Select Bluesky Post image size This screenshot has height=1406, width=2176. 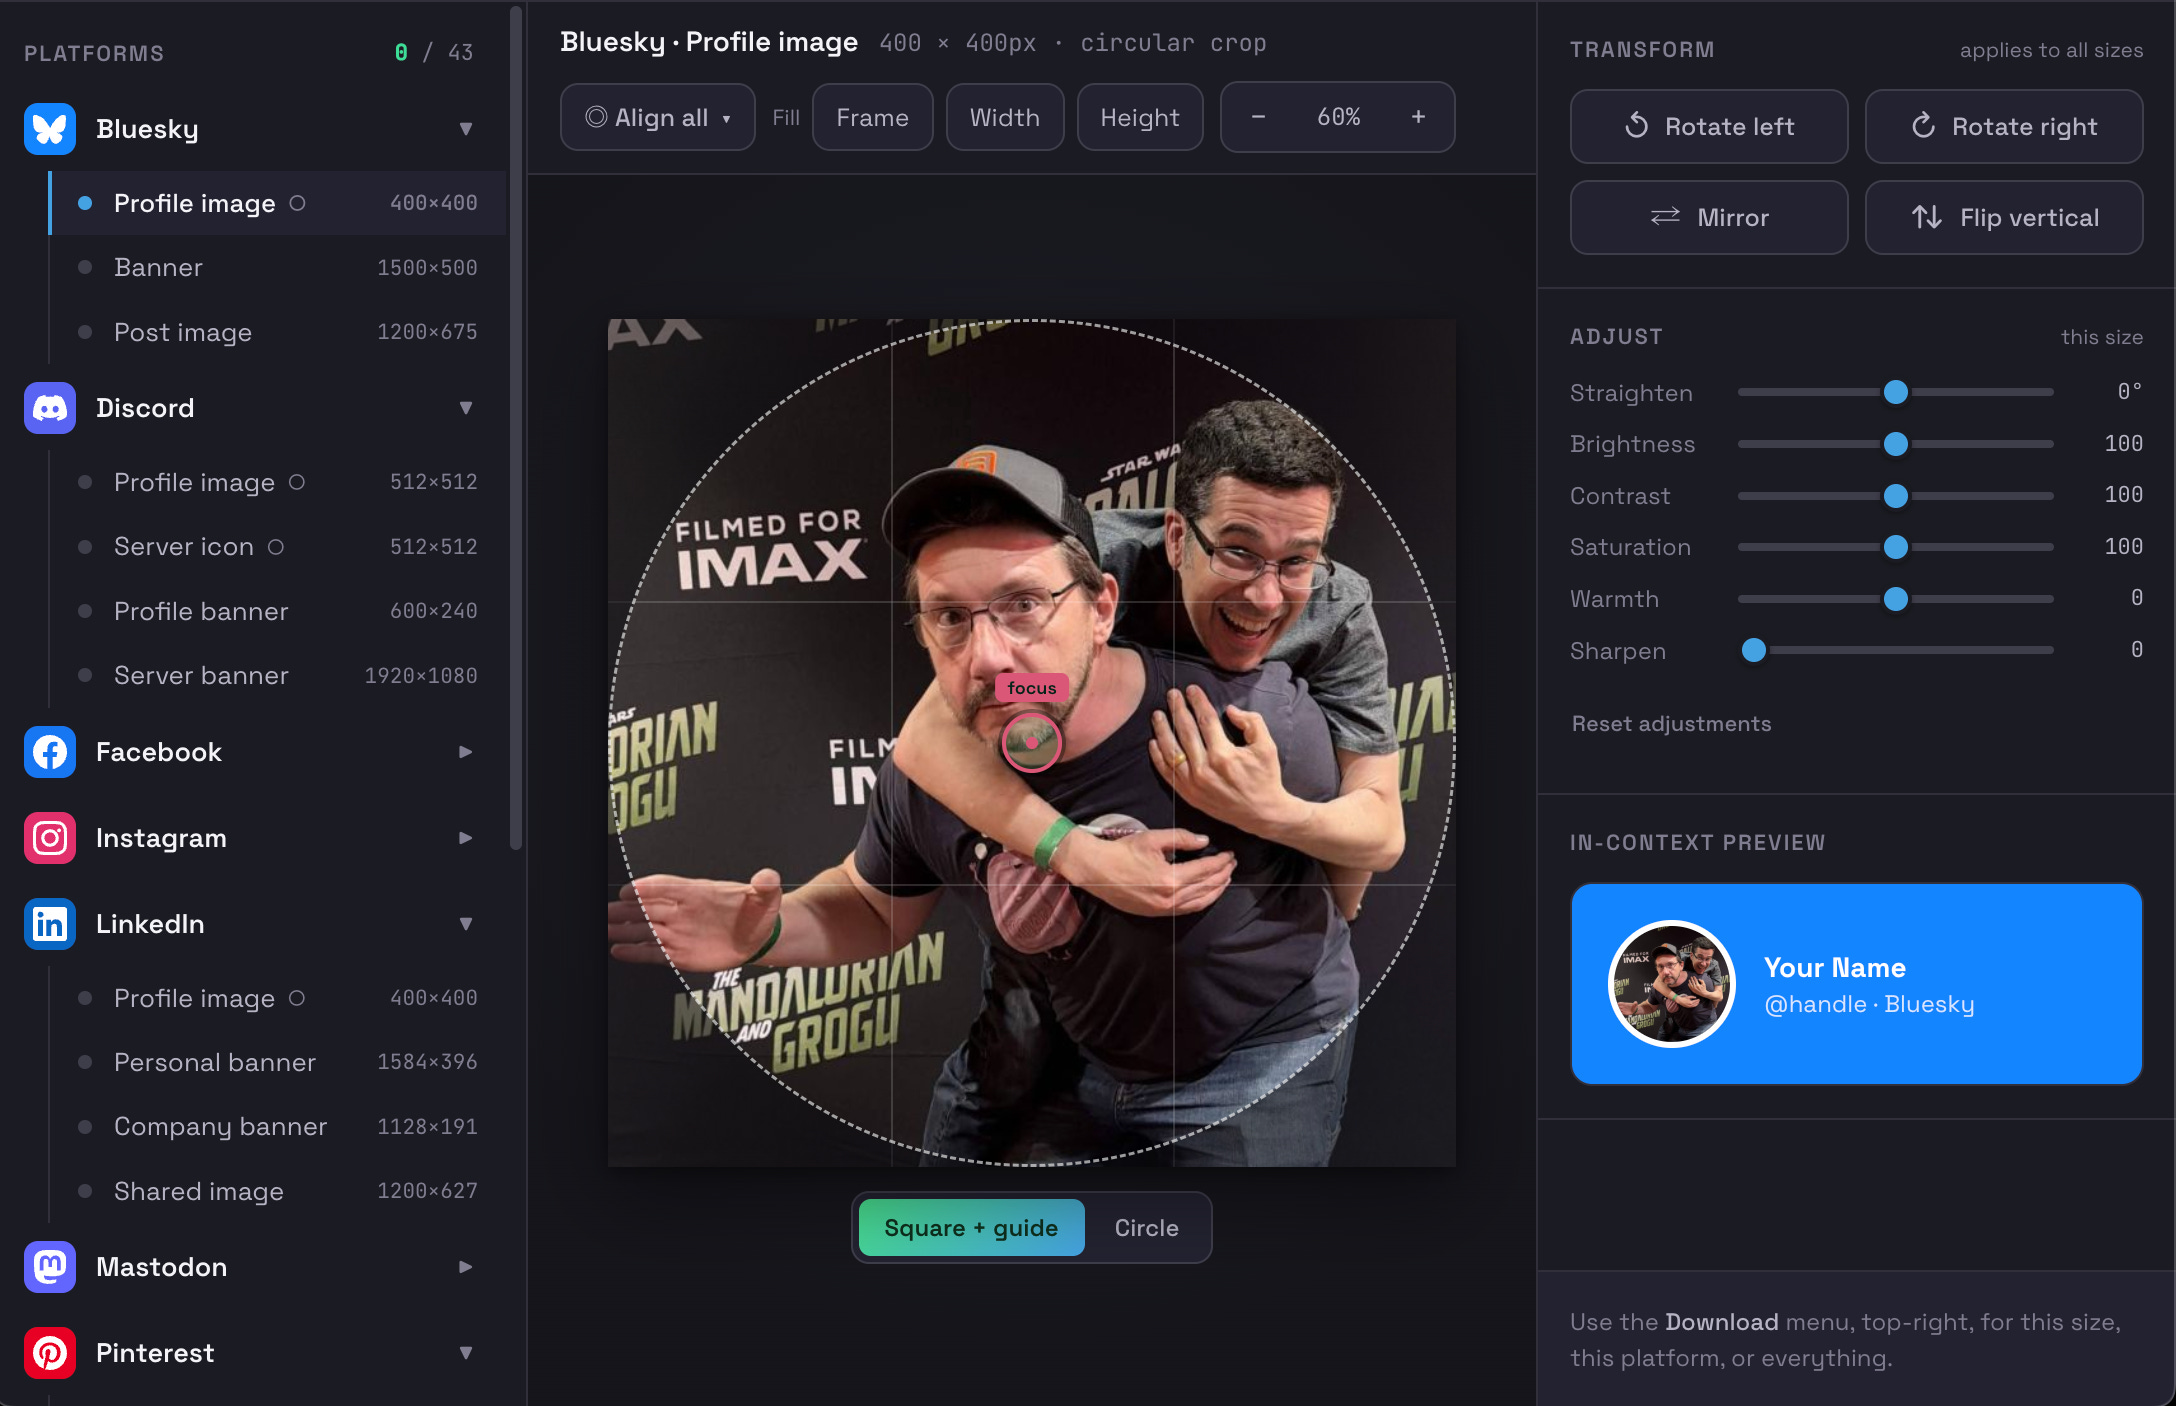[x=278, y=332]
